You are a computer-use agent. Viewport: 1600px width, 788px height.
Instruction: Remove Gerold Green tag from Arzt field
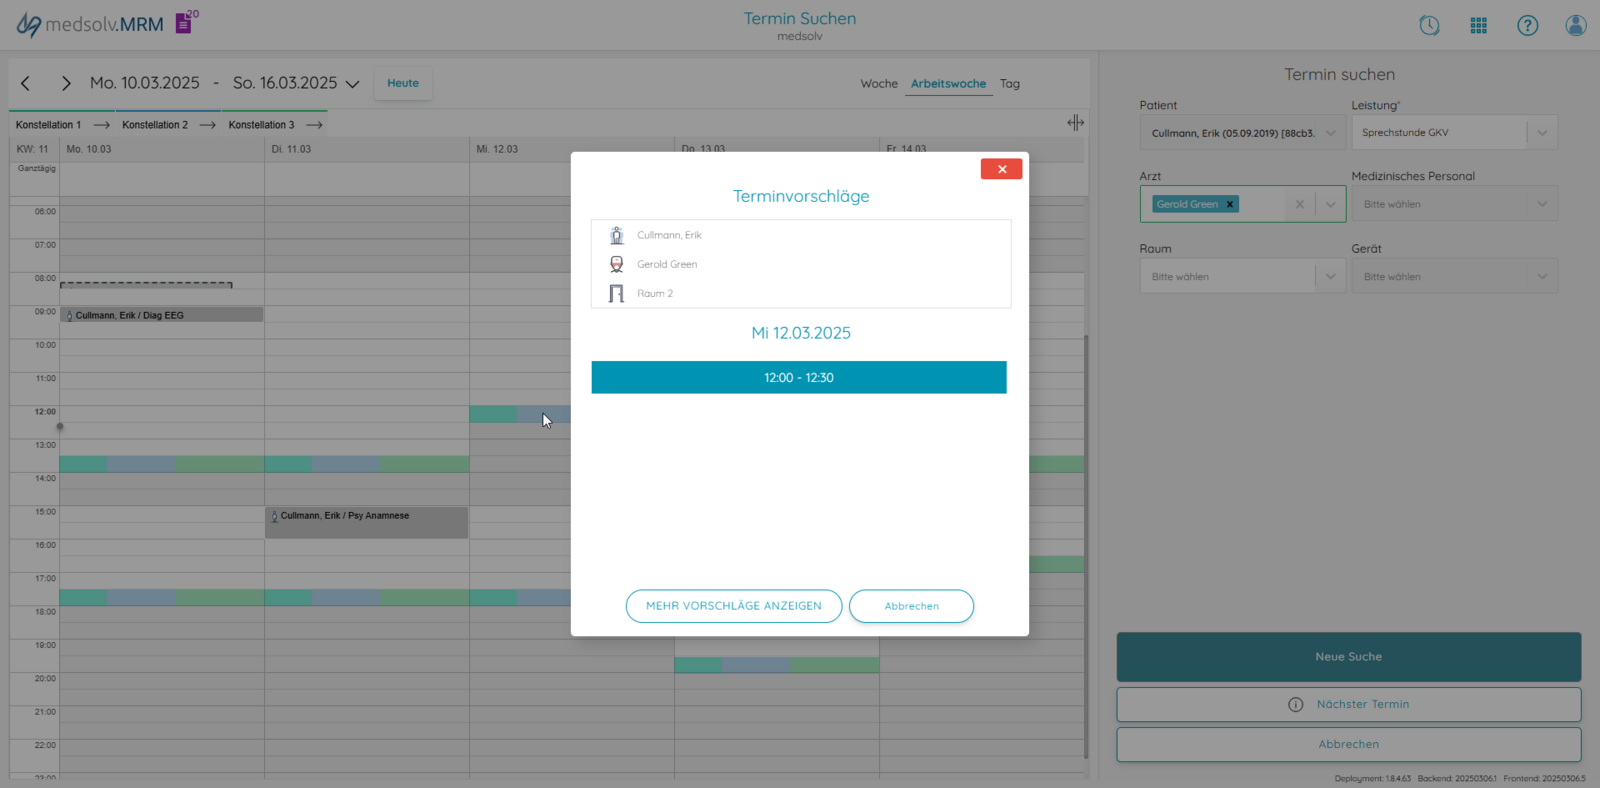(x=1230, y=204)
